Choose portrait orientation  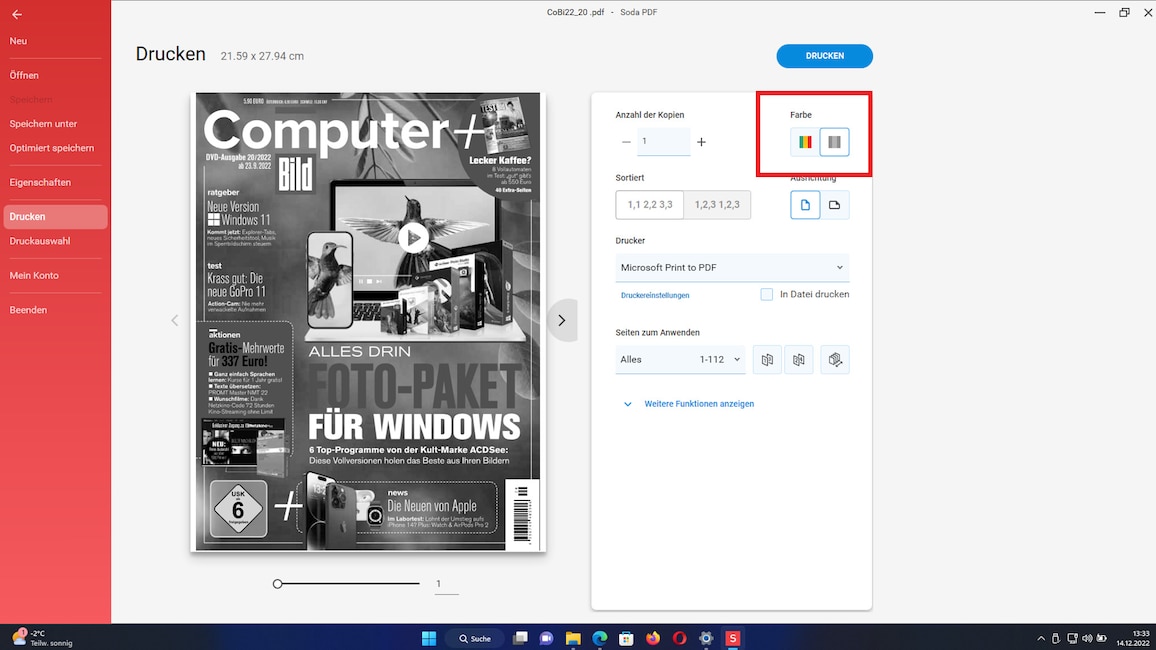(804, 205)
